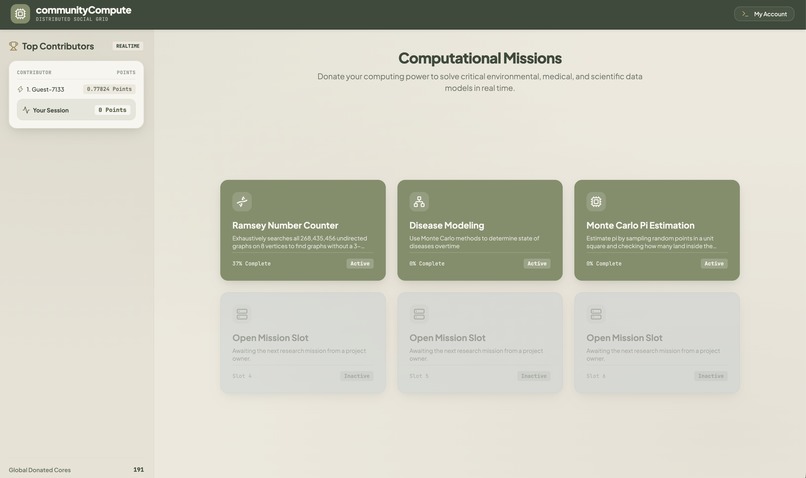The width and height of the screenshot is (806, 478).
Task: Open the Disease Modeling mission card
Action: (x=480, y=230)
